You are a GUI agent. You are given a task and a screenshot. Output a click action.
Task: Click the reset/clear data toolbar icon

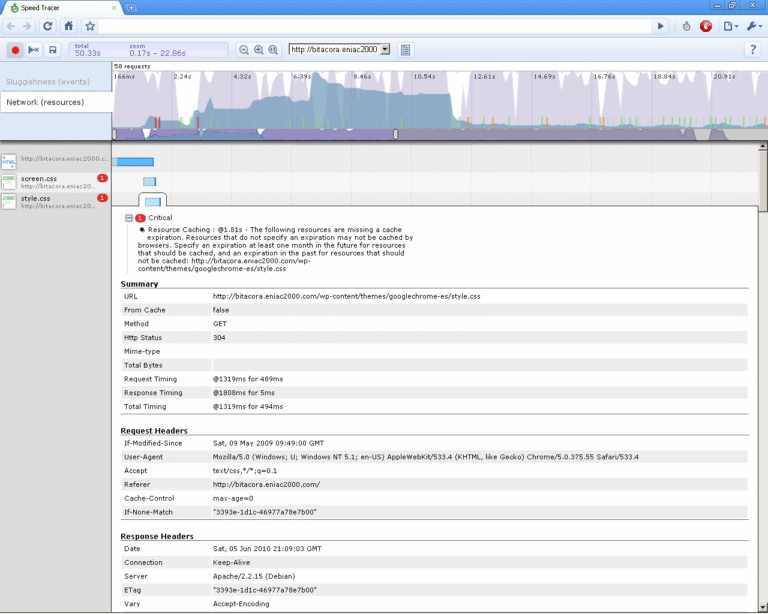click(x=34, y=49)
